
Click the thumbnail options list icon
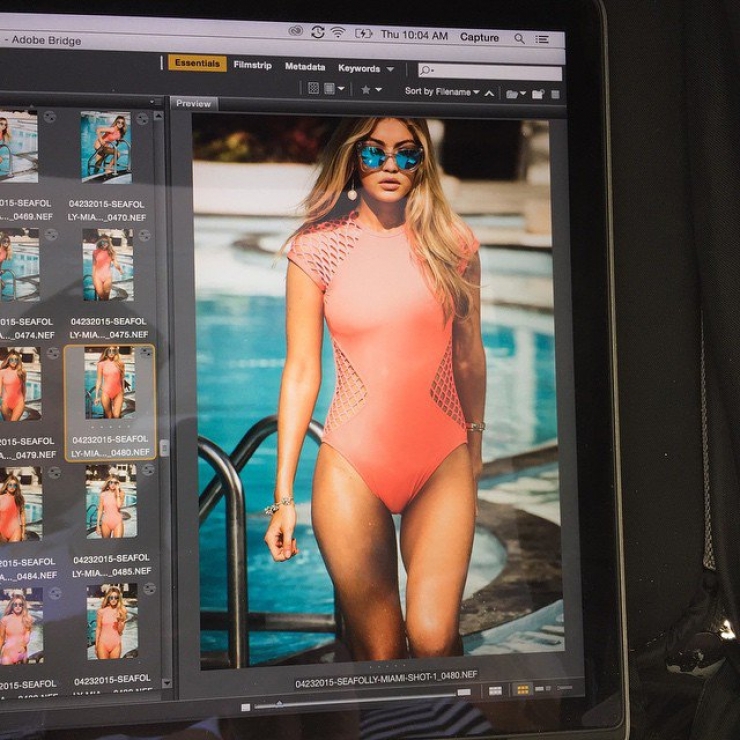[330, 89]
